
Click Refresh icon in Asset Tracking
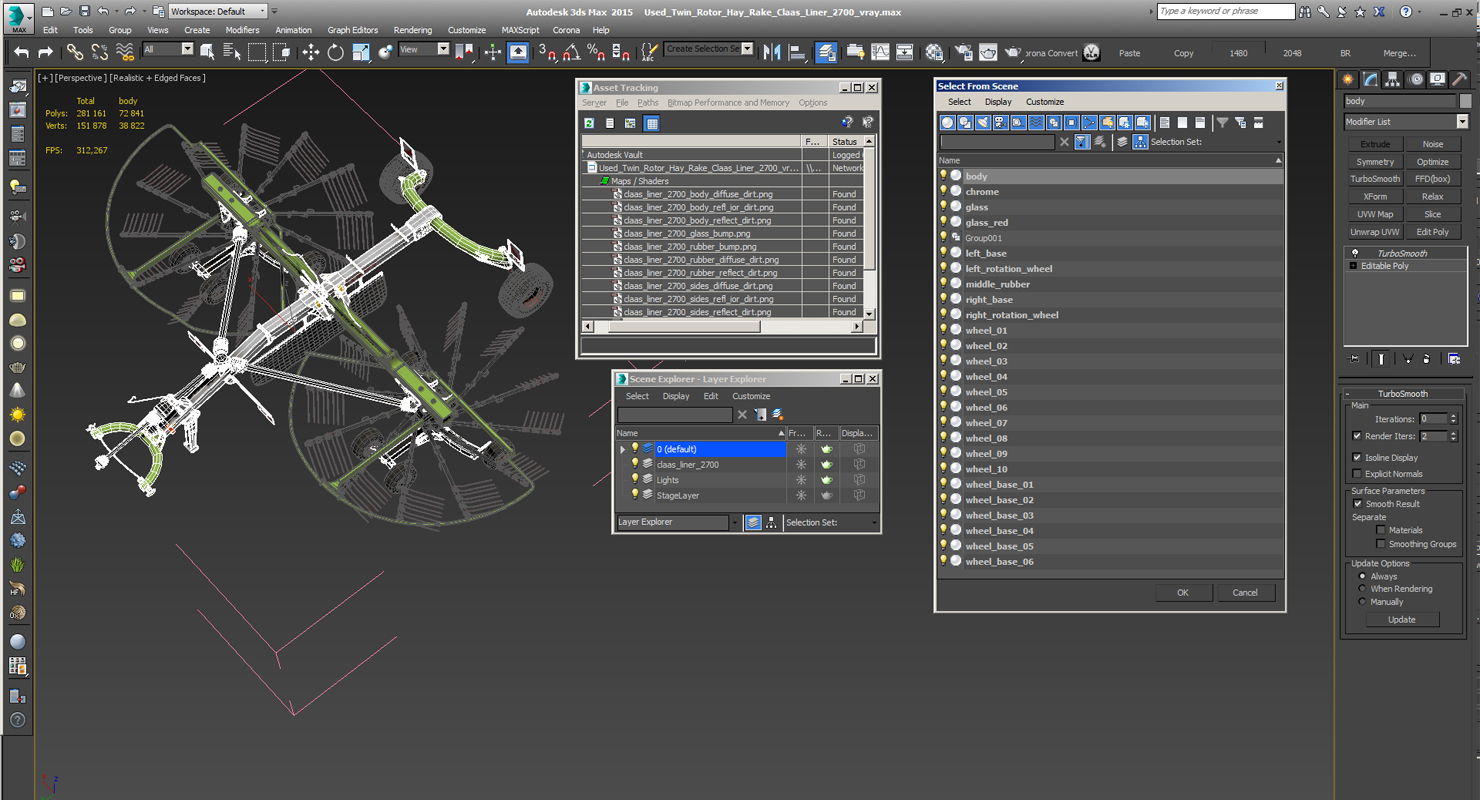tap(589, 123)
